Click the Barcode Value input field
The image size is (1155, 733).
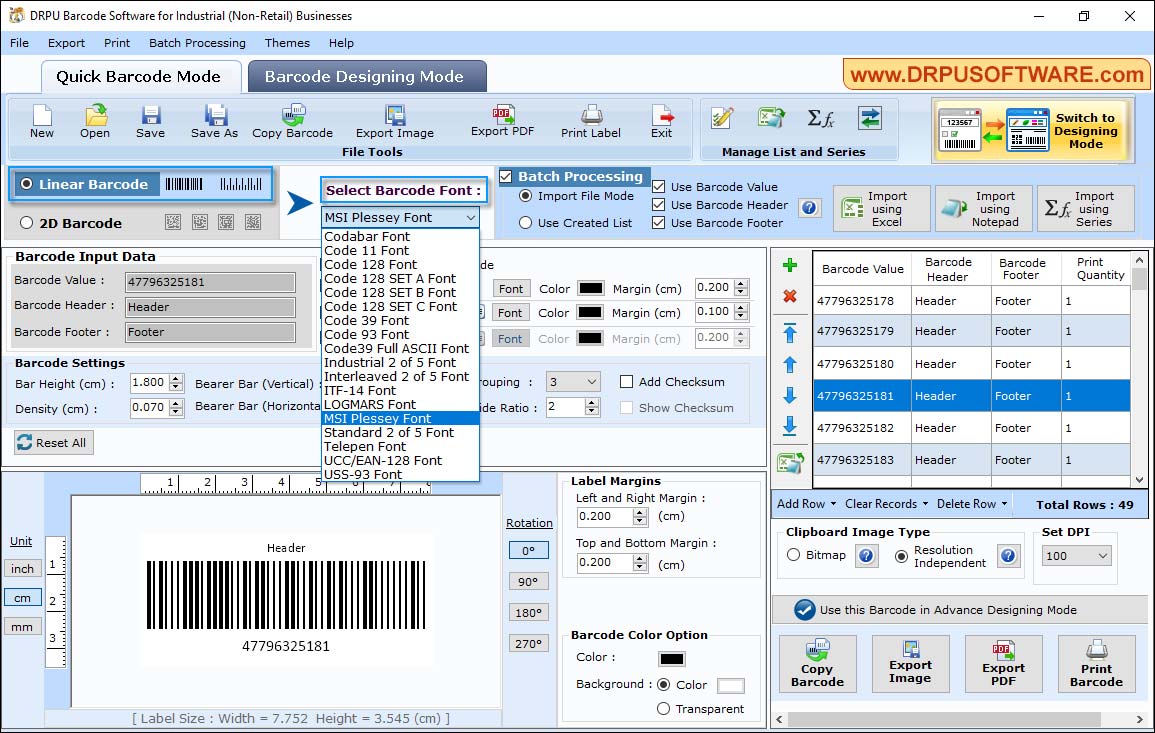pyautogui.click(x=209, y=281)
